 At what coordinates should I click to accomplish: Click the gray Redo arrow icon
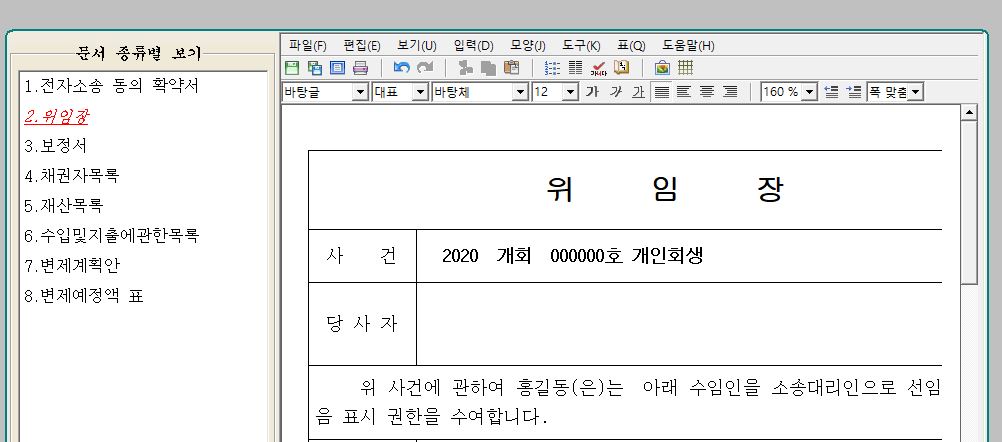tap(424, 68)
